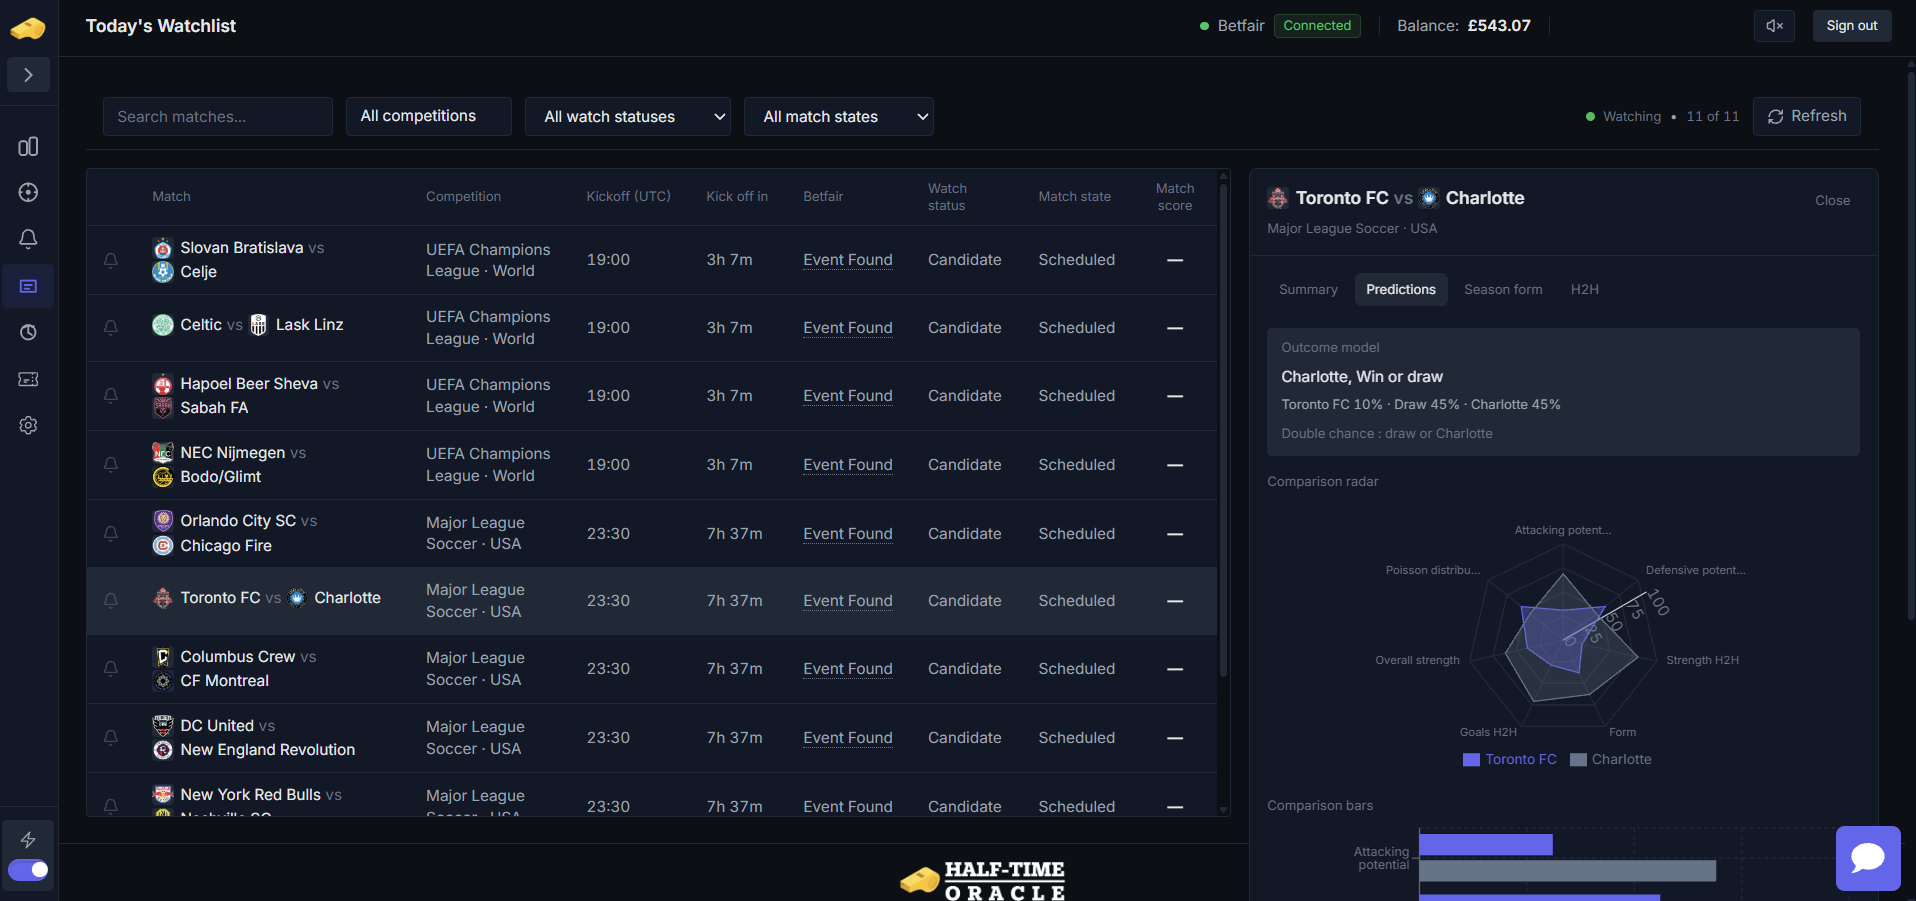Toggle alert bell for Slovan Bratislava match
Viewport: 1916px width, 901px height.
111,260
